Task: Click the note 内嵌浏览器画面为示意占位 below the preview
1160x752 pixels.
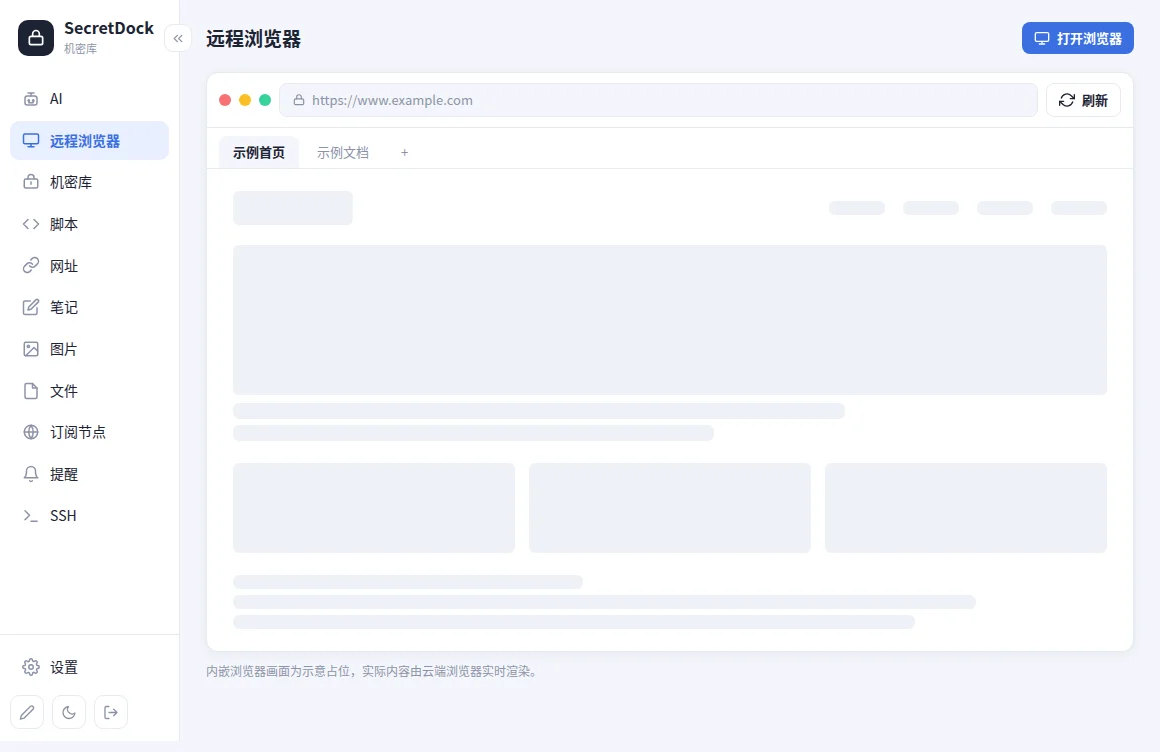Action: (373, 671)
